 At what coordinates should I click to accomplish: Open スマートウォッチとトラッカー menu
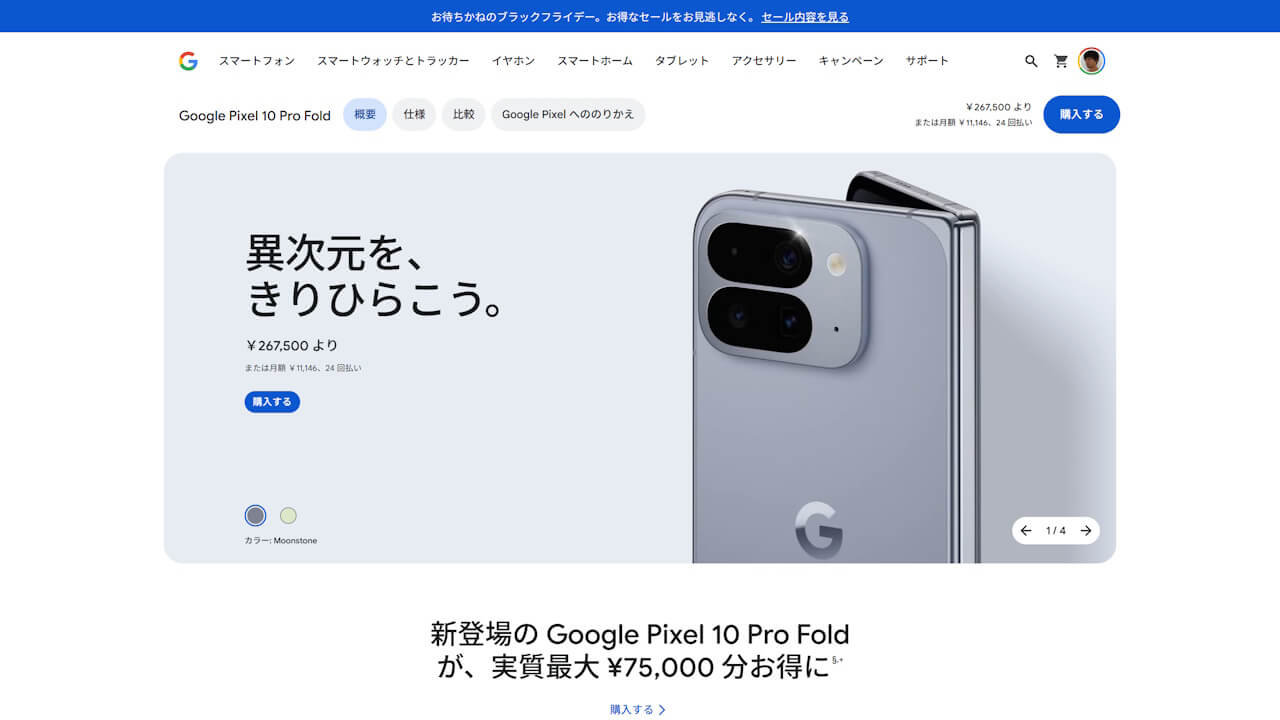[393, 61]
